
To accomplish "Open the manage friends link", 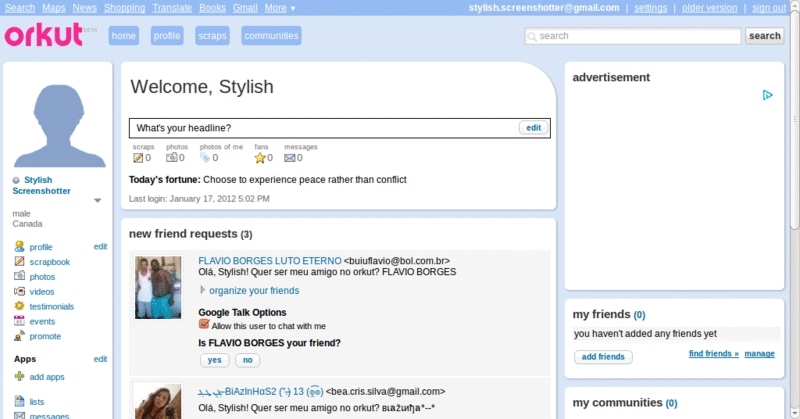I will pyautogui.click(x=759, y=354).
